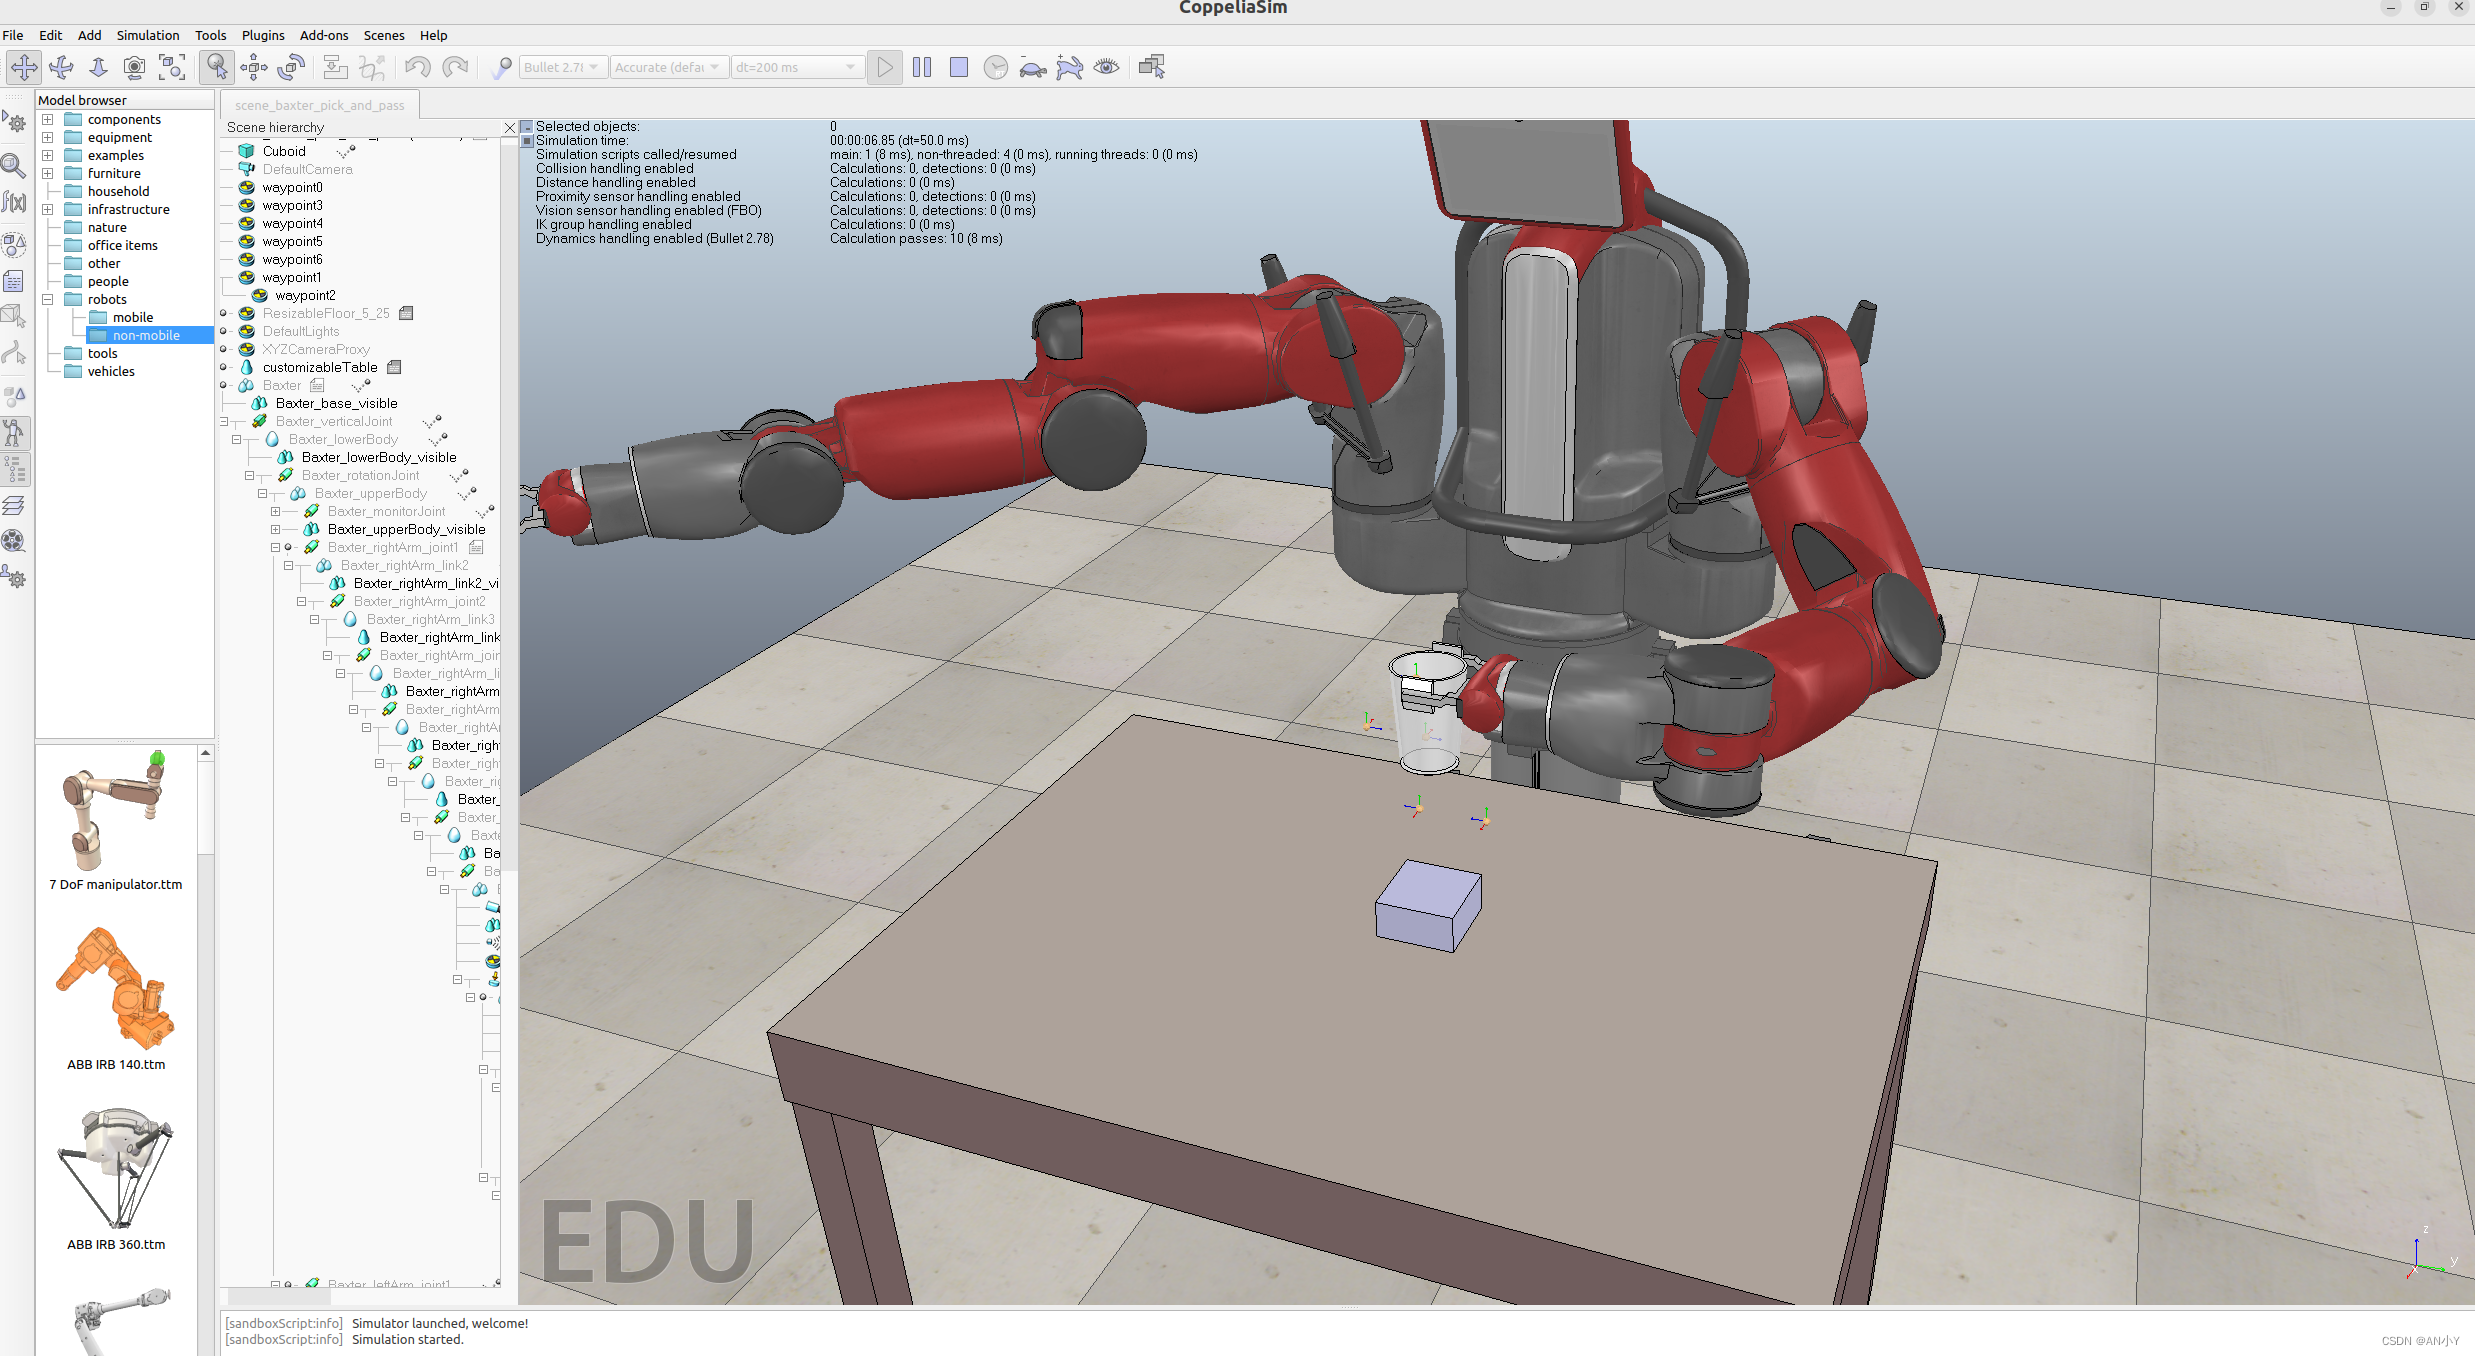This screenshot has width=2475, height=1356.
Task: Expand the components folder in Model browser
Action: click(47, 119)
